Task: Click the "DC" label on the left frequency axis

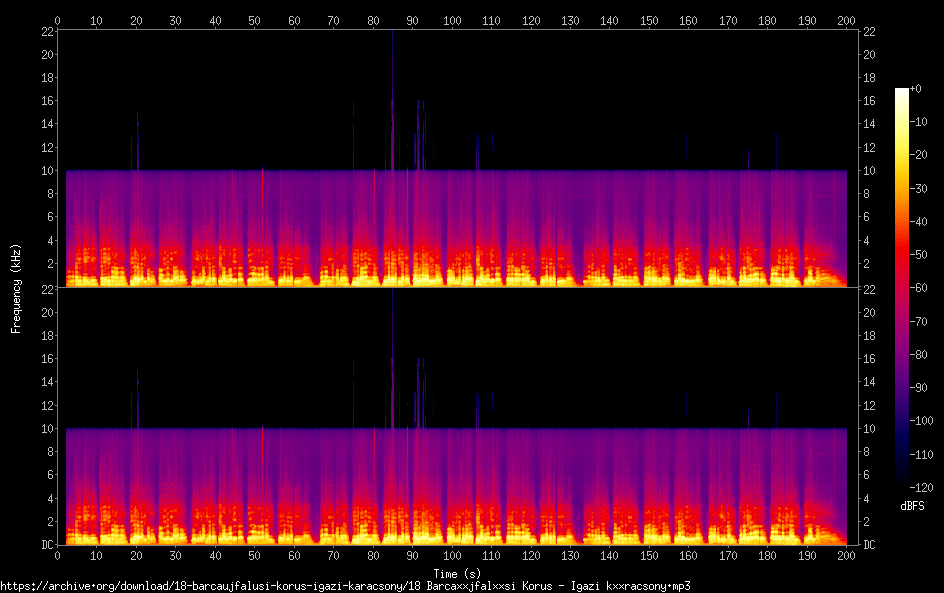Action: [x=47, y=545]
